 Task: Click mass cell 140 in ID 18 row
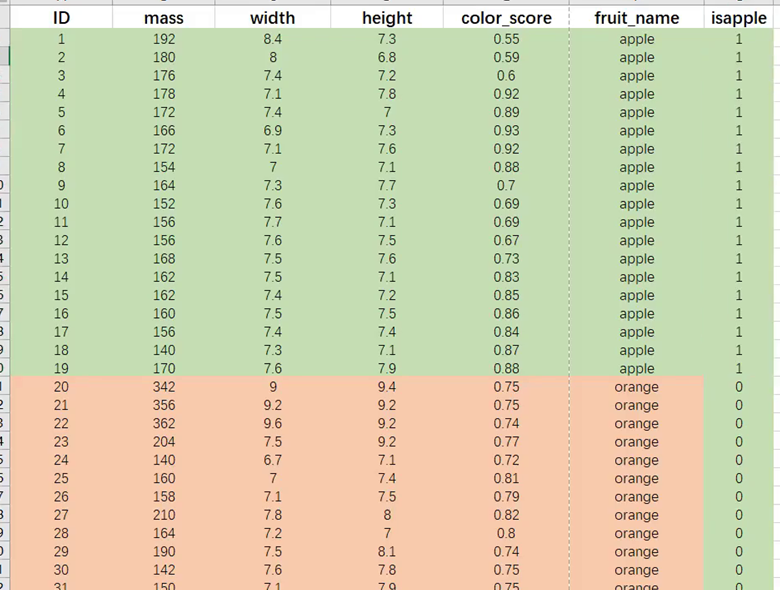tap(164, 350)
